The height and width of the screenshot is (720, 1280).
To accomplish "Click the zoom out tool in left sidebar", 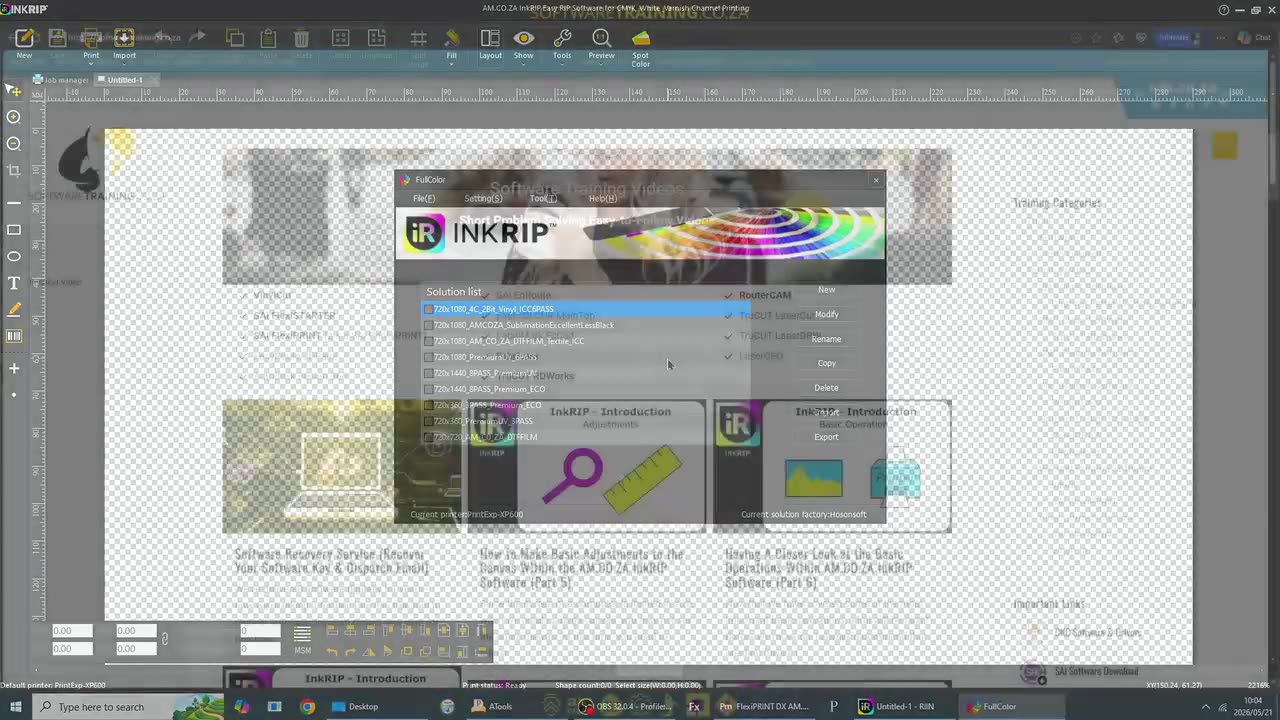I will [14, 144].
